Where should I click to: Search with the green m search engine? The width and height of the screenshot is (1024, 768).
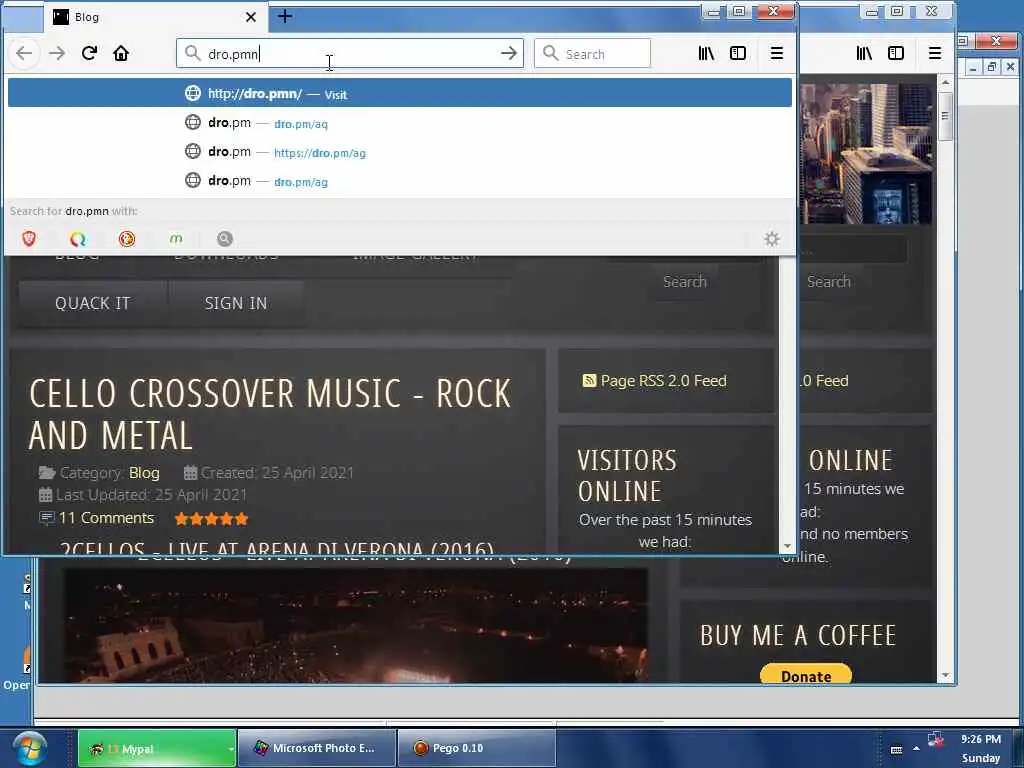point(176,239)
